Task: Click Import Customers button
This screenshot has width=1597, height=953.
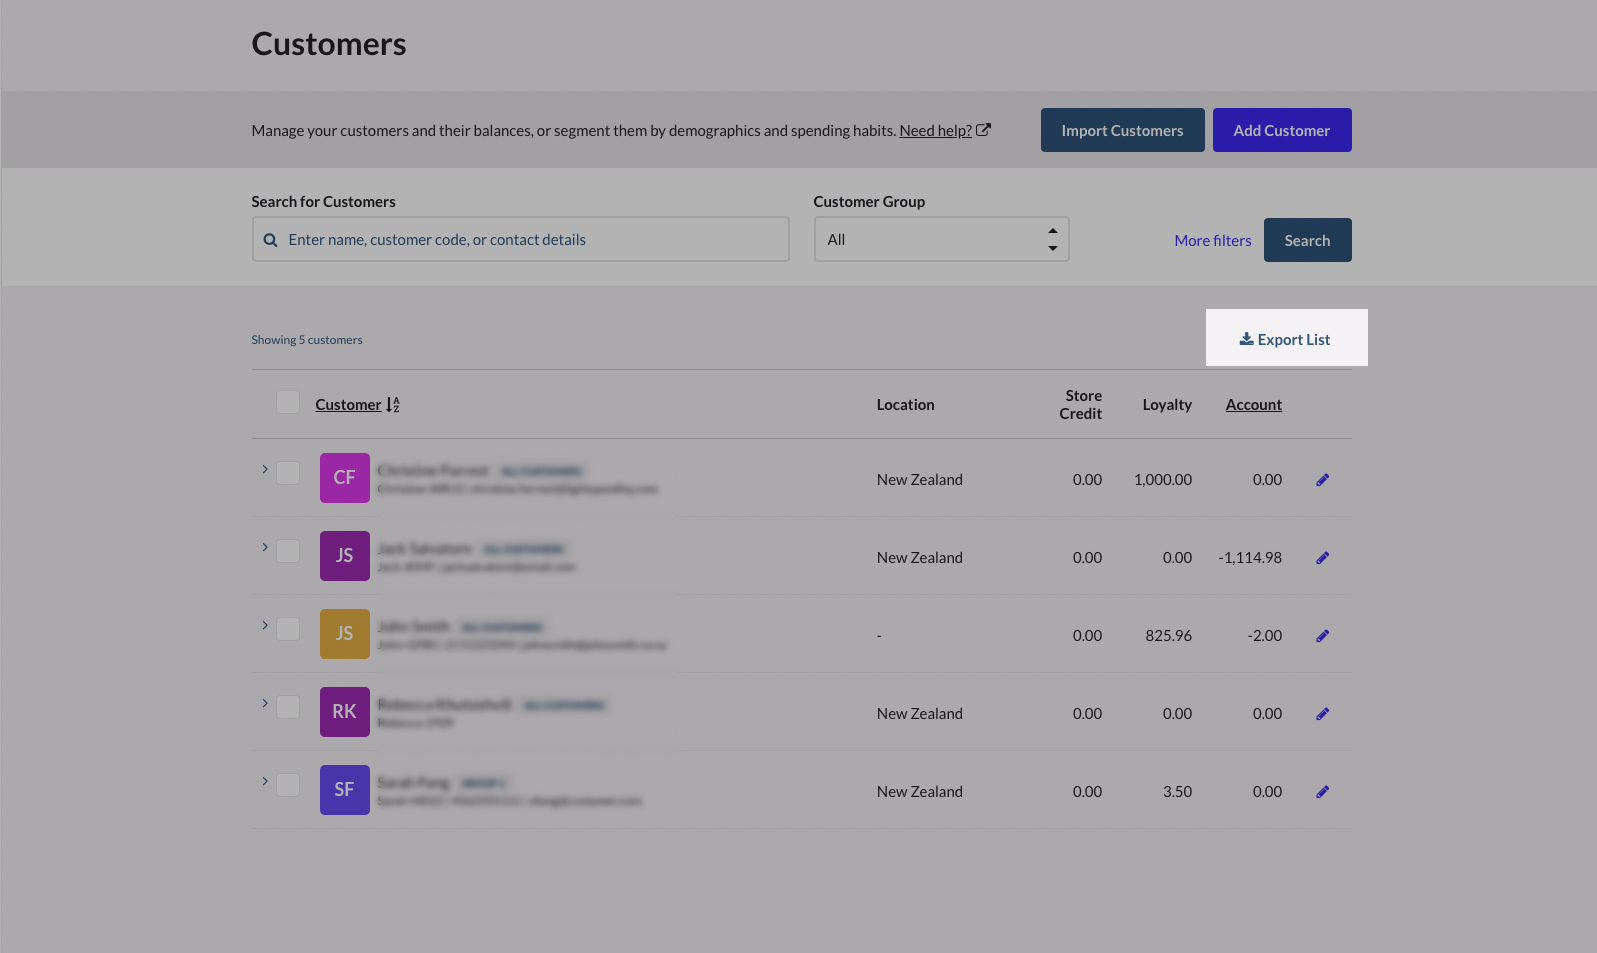Action: (1122, 130)
